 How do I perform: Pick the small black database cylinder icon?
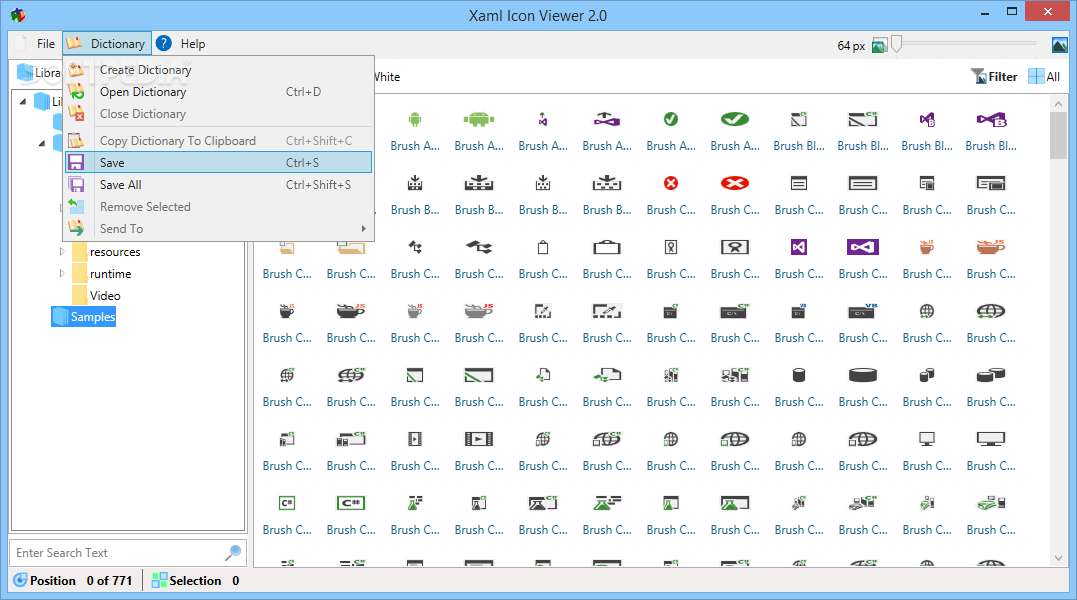pos(799,375)
